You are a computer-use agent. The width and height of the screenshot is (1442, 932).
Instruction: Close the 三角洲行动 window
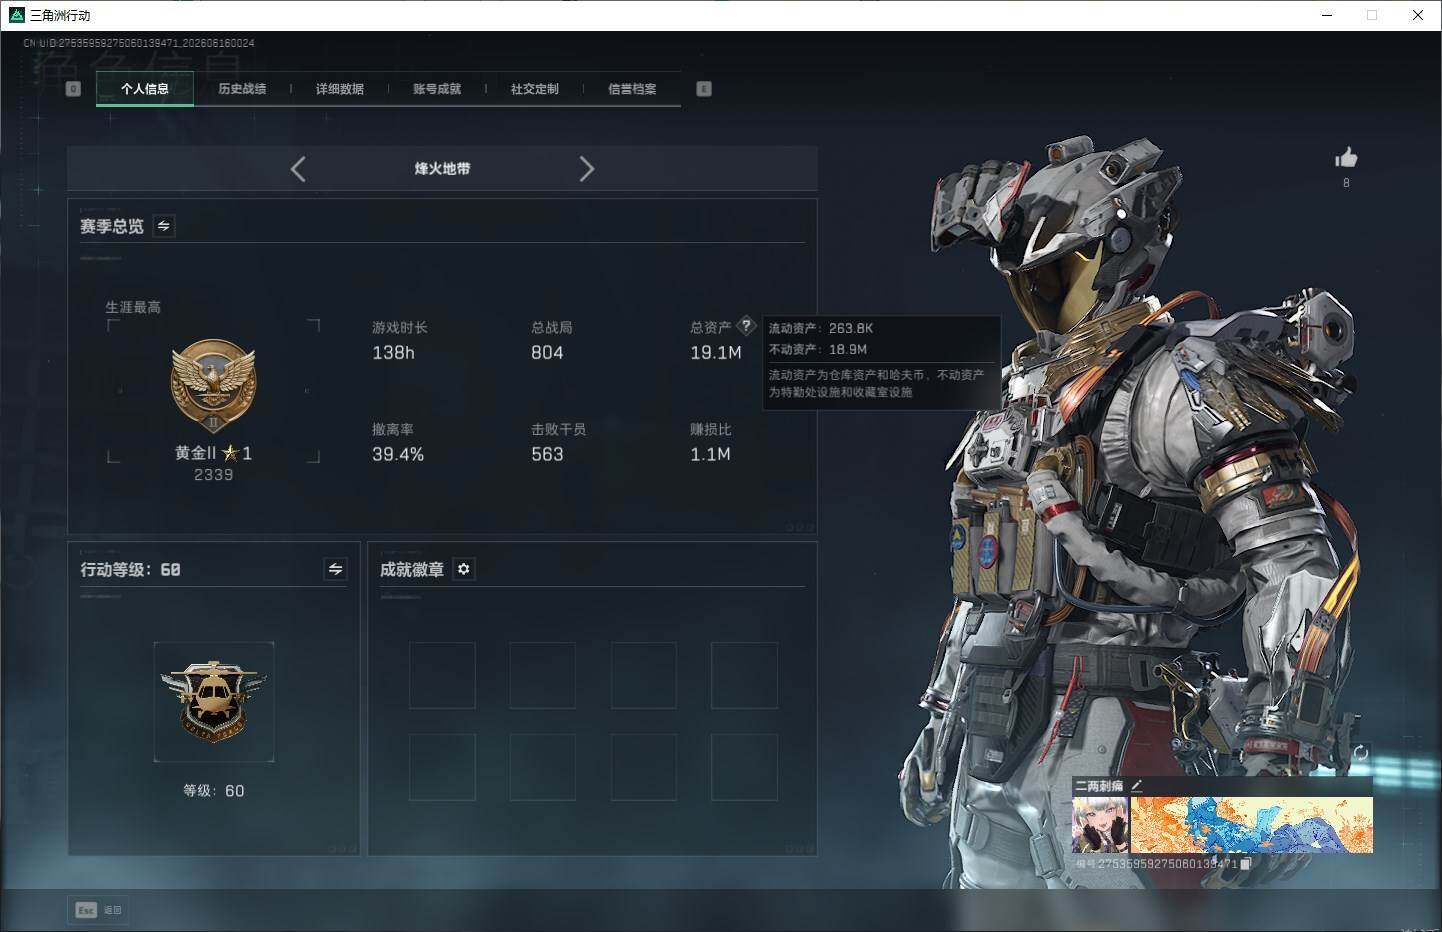[x=1418, y=15]
